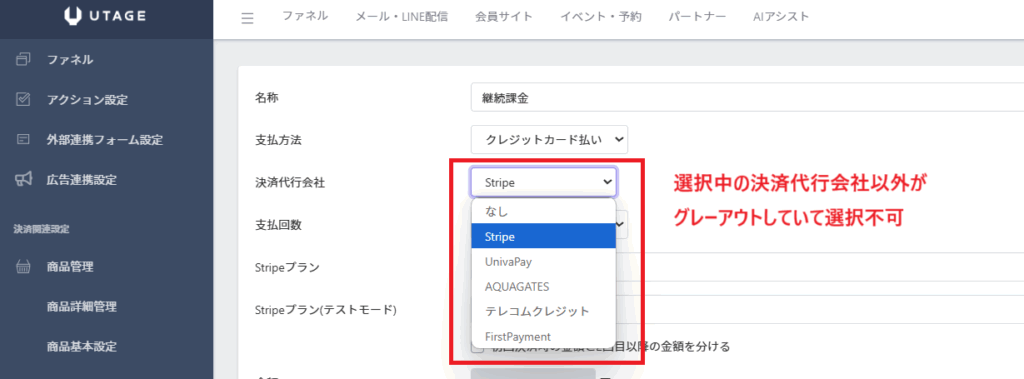Click the UTAGE logo icon

click(72, 16)
